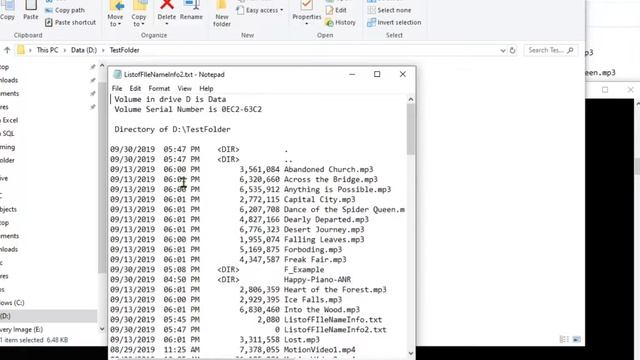Click Select none in the ribbon

(389, 10)
